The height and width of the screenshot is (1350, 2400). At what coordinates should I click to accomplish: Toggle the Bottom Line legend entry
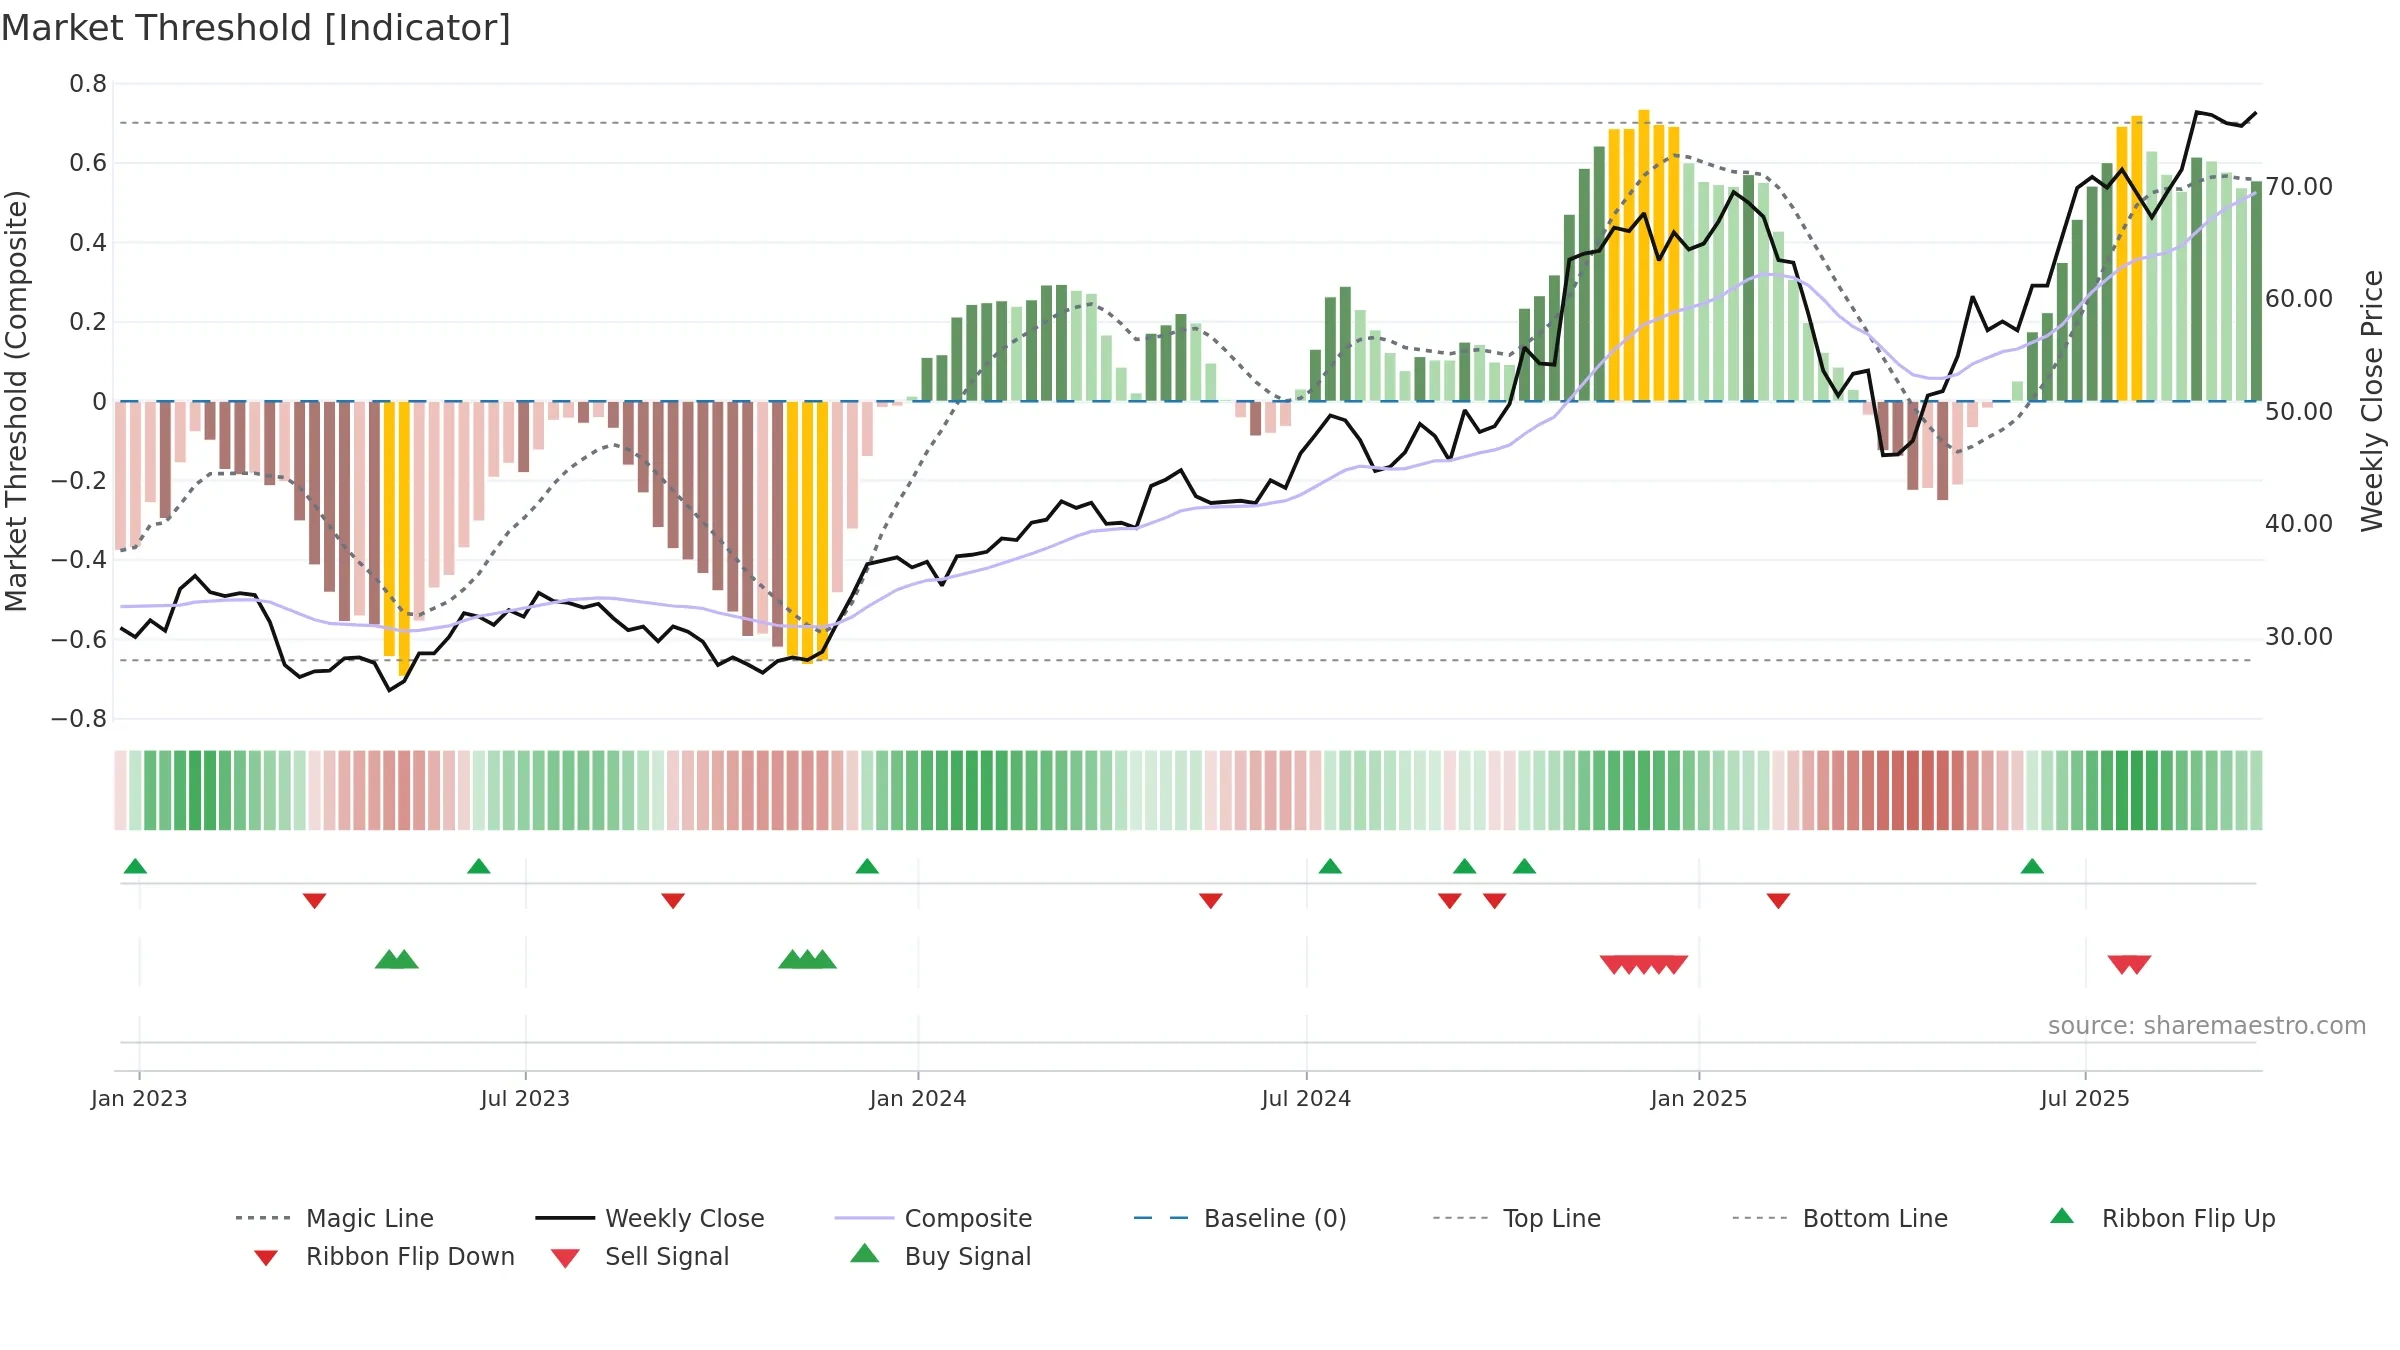point(1840,1218)
